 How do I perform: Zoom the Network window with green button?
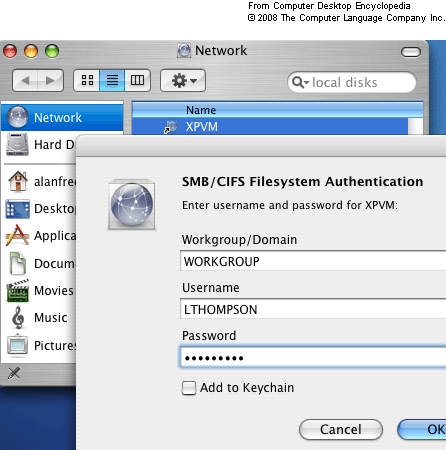coord(52,52)
